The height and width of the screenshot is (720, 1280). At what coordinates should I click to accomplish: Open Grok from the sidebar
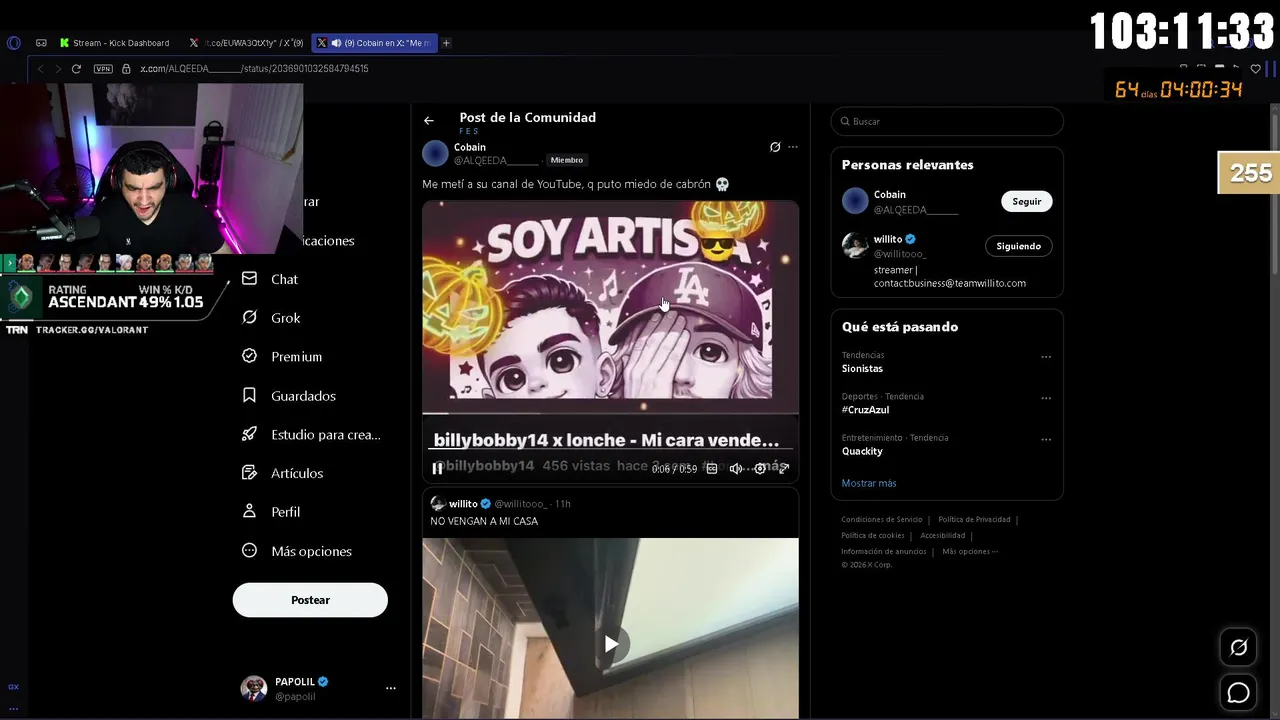tap(272, 318)
